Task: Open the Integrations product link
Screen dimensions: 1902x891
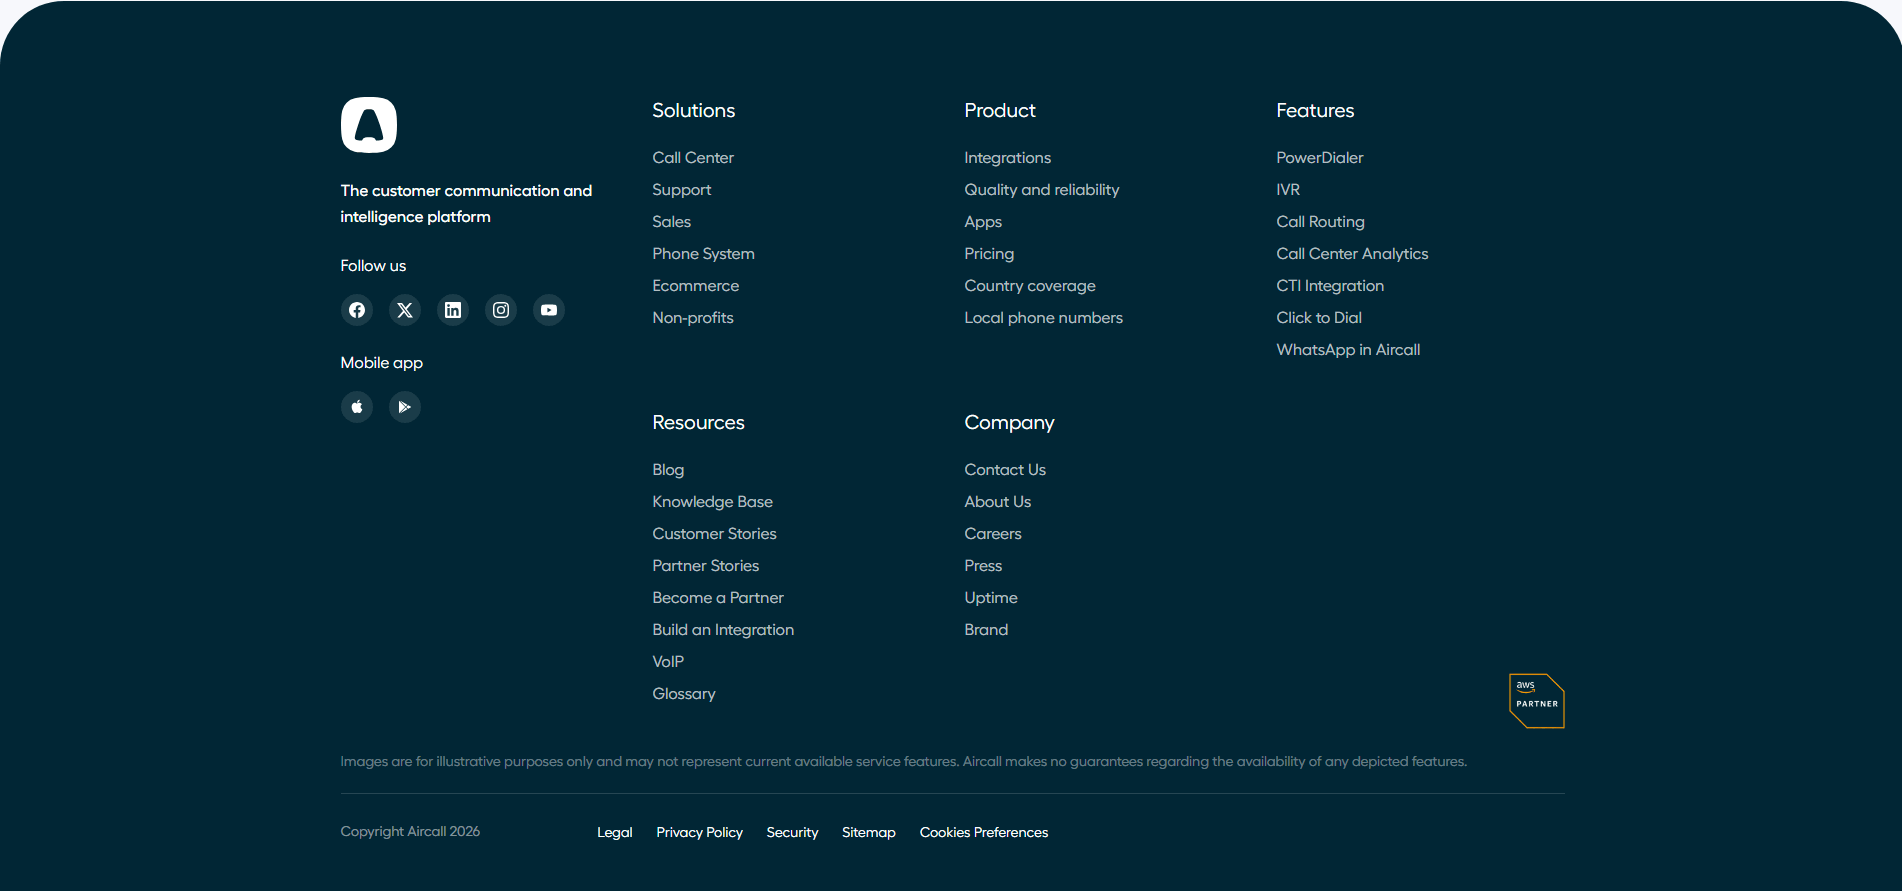Action: 1008,158
